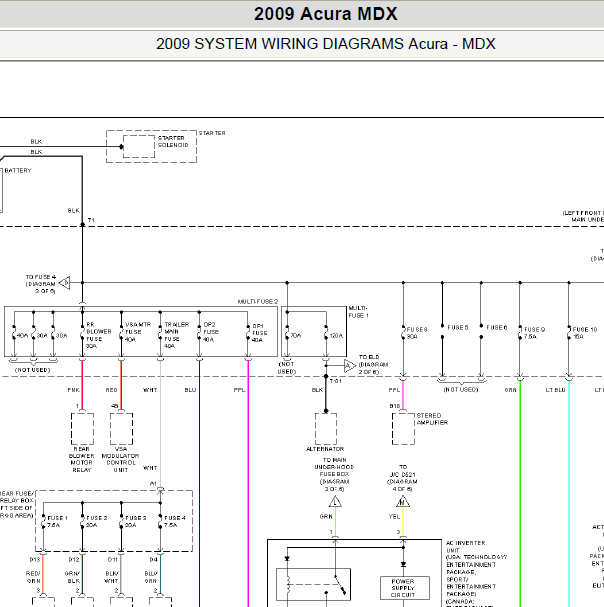Select the Starter Solenoid dashed box
Viewport: 604px width, 607px height.
(x=139, y=146)
